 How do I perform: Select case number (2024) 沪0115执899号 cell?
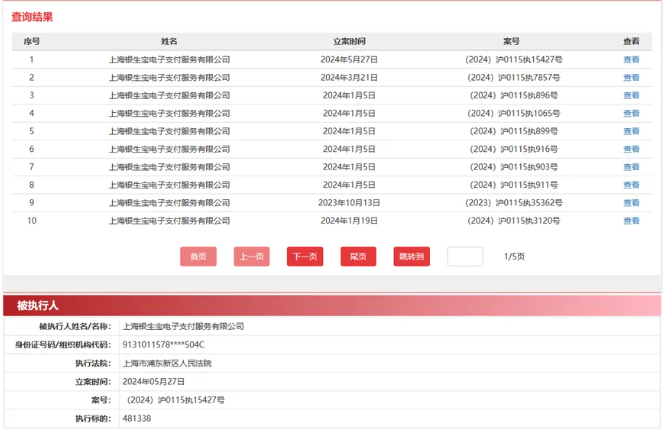(x=514, y=131)
